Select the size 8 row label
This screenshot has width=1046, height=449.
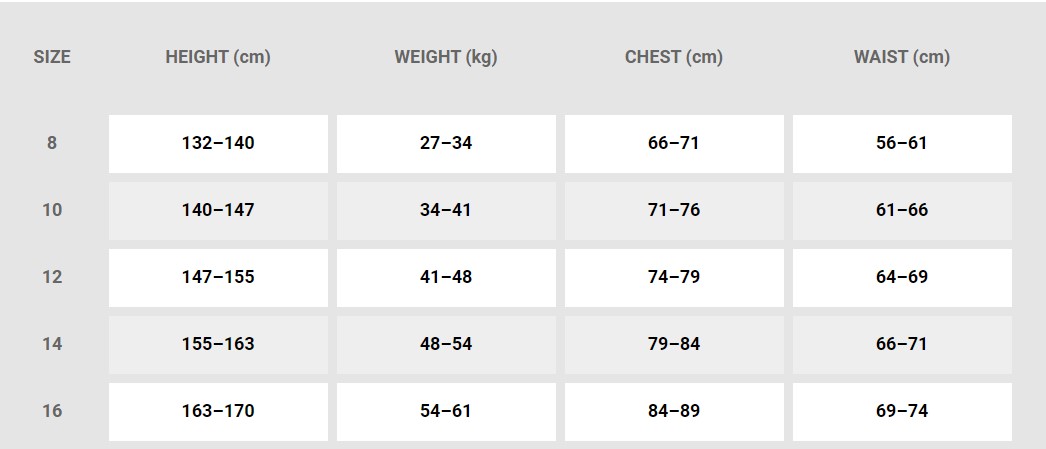click(52, 143)
